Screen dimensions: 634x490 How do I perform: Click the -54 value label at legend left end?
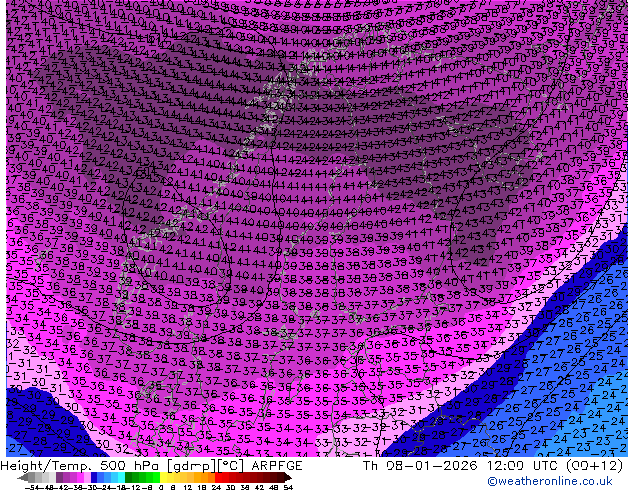point(32,488)
